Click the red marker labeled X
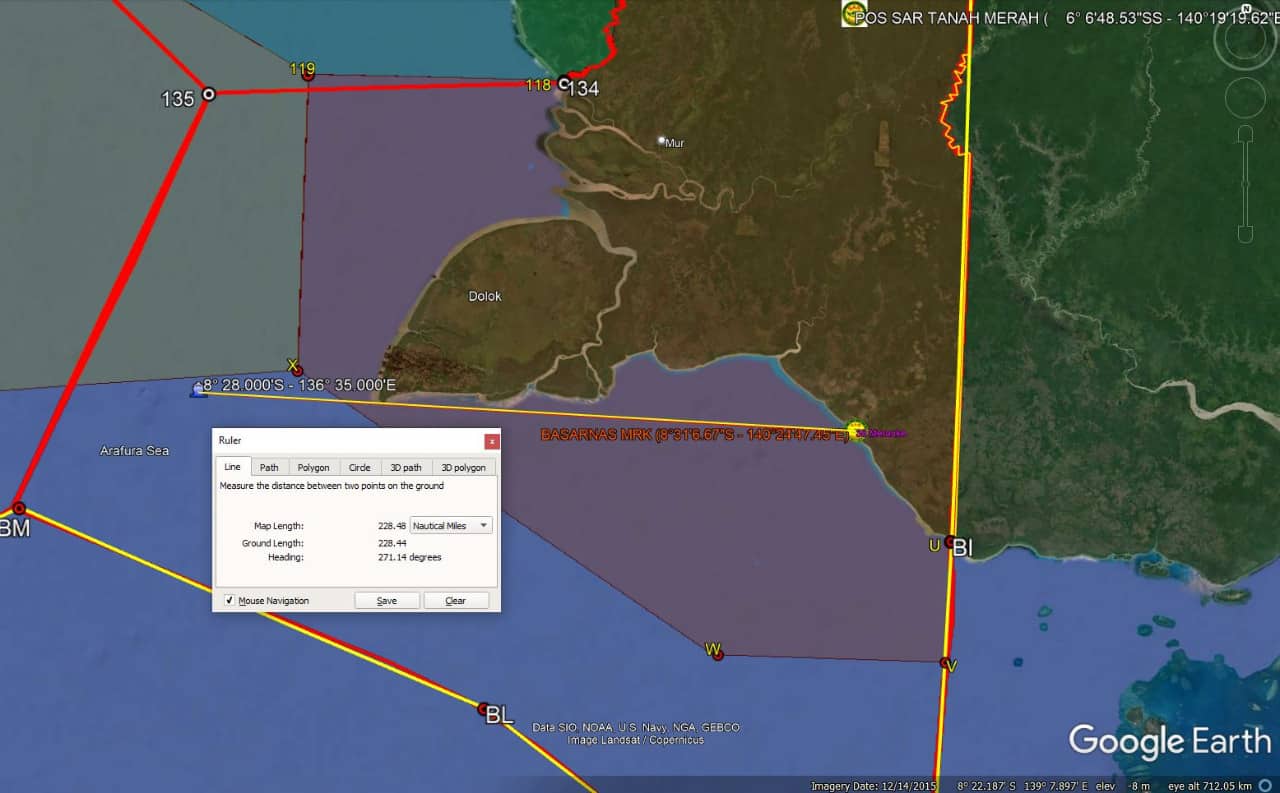This screenshot has height=793, width=1280. pyautogui.click(x=296, y=370)
